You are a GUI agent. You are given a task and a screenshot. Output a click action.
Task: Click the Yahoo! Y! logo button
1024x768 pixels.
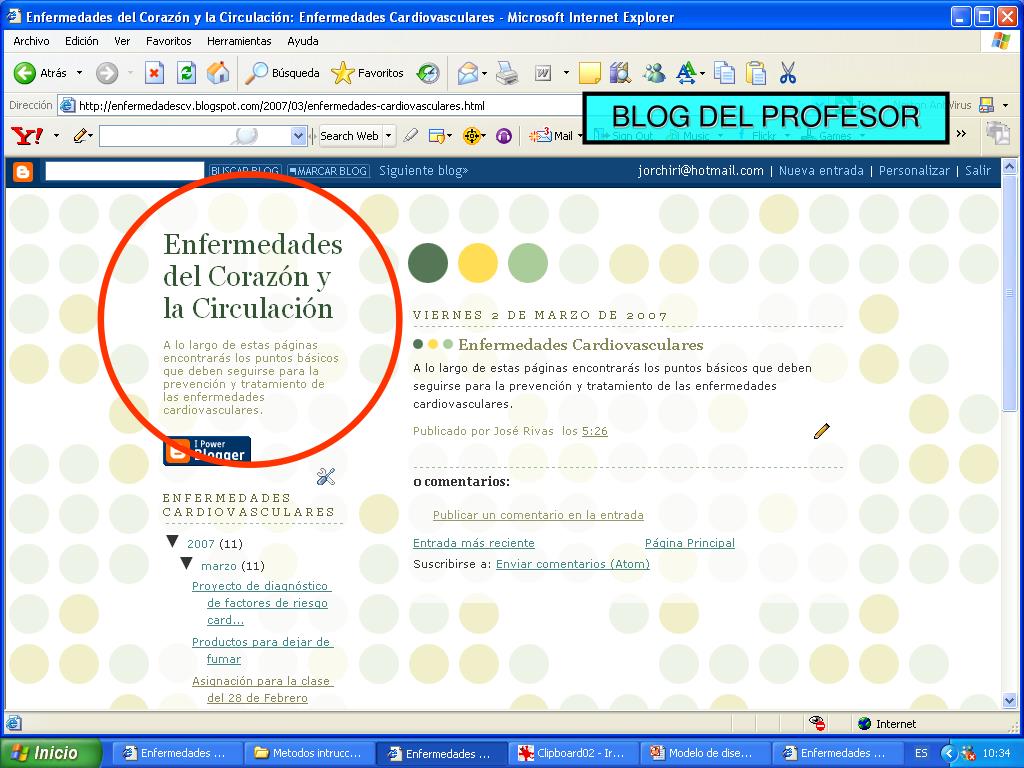point(27,135)
